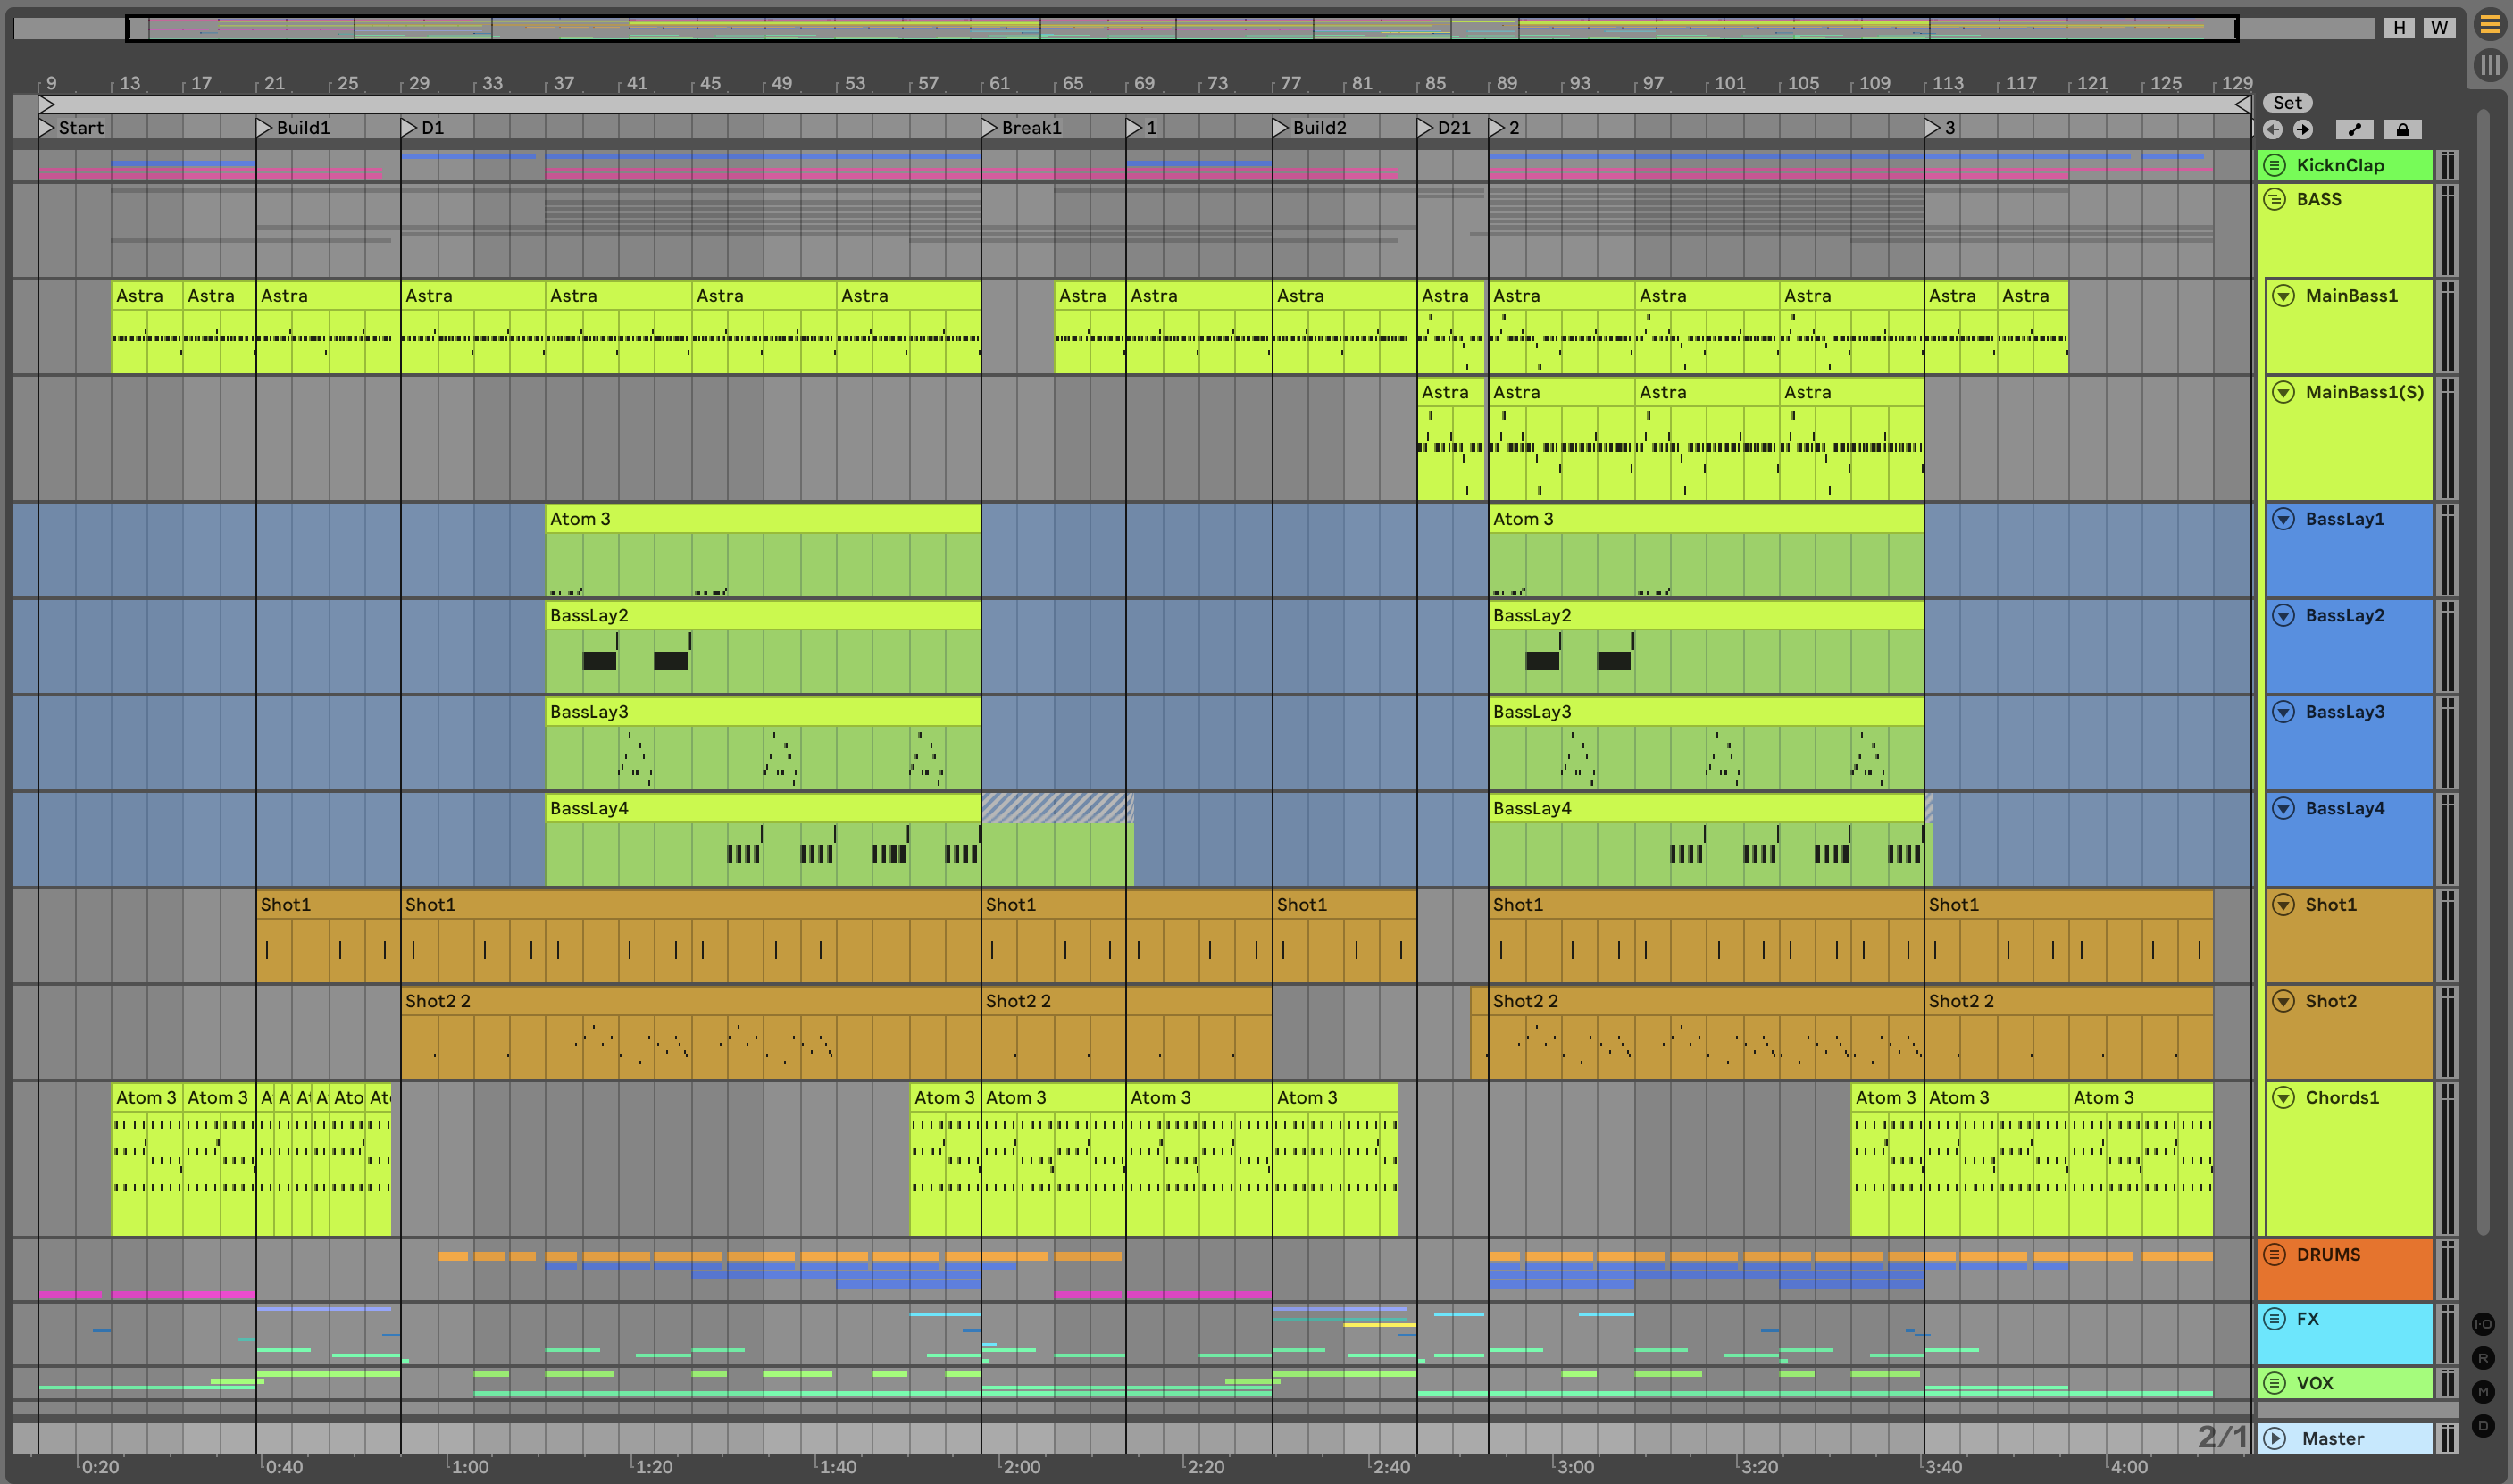Click the lock envelopes button
Viewport: 2513px width, 1484px height.
[x=2402, y=129]
